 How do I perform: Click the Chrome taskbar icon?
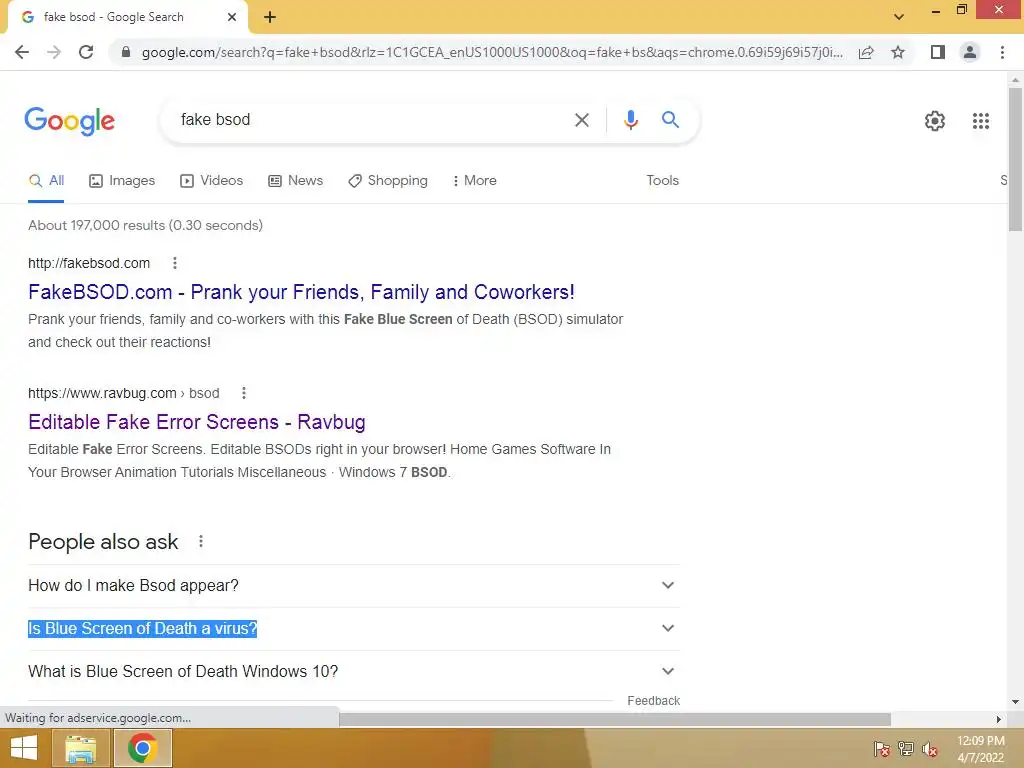click(143, 748)
